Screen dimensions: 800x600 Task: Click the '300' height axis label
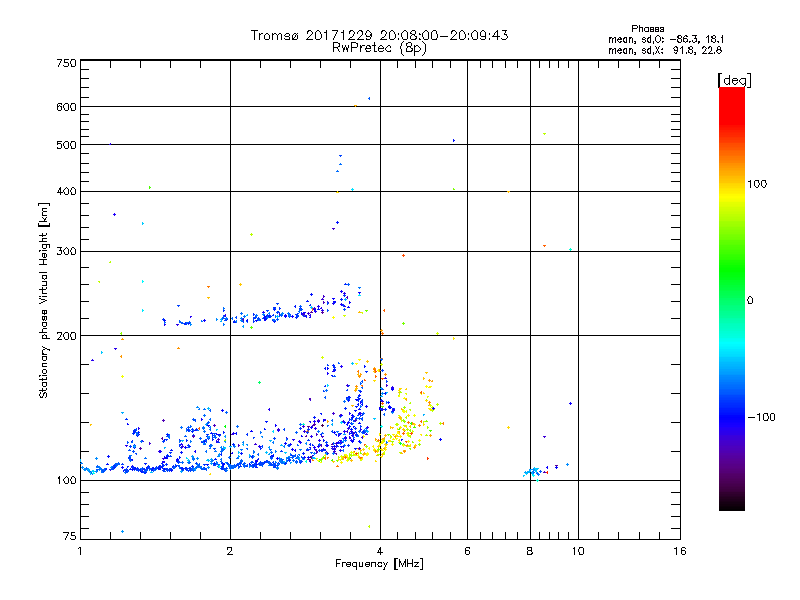(66, 252)
